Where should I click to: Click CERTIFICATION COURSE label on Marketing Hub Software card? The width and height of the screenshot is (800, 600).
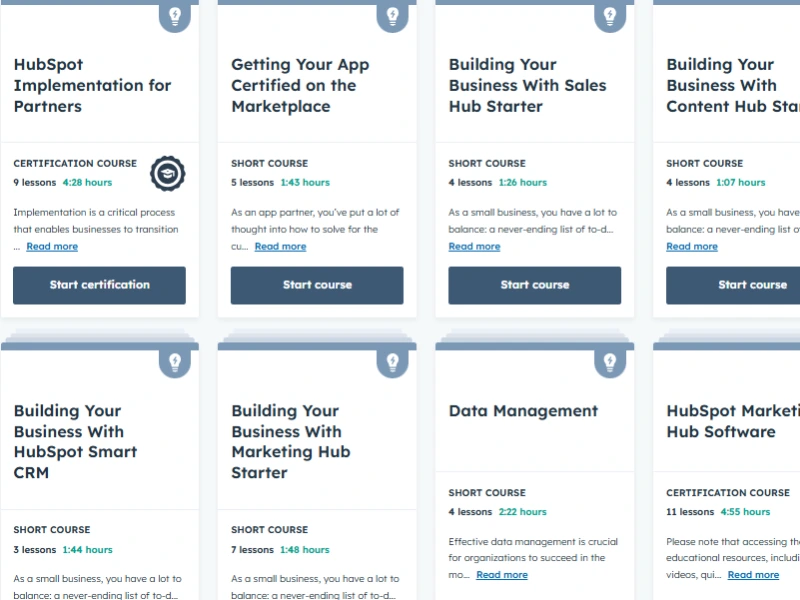(728, 493)
